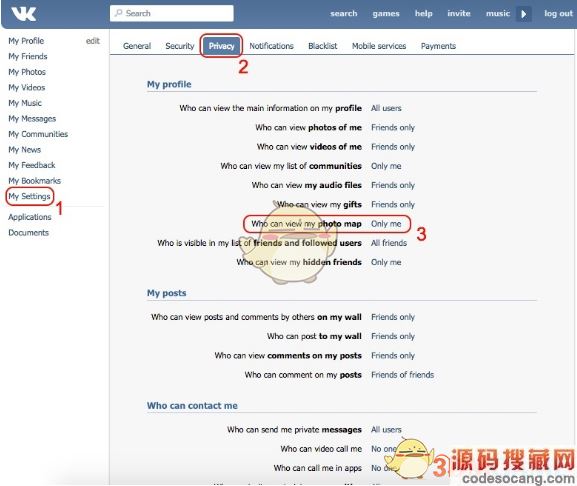Open My Friends in sidebar
Screen dimensions: 577x486
28,56
